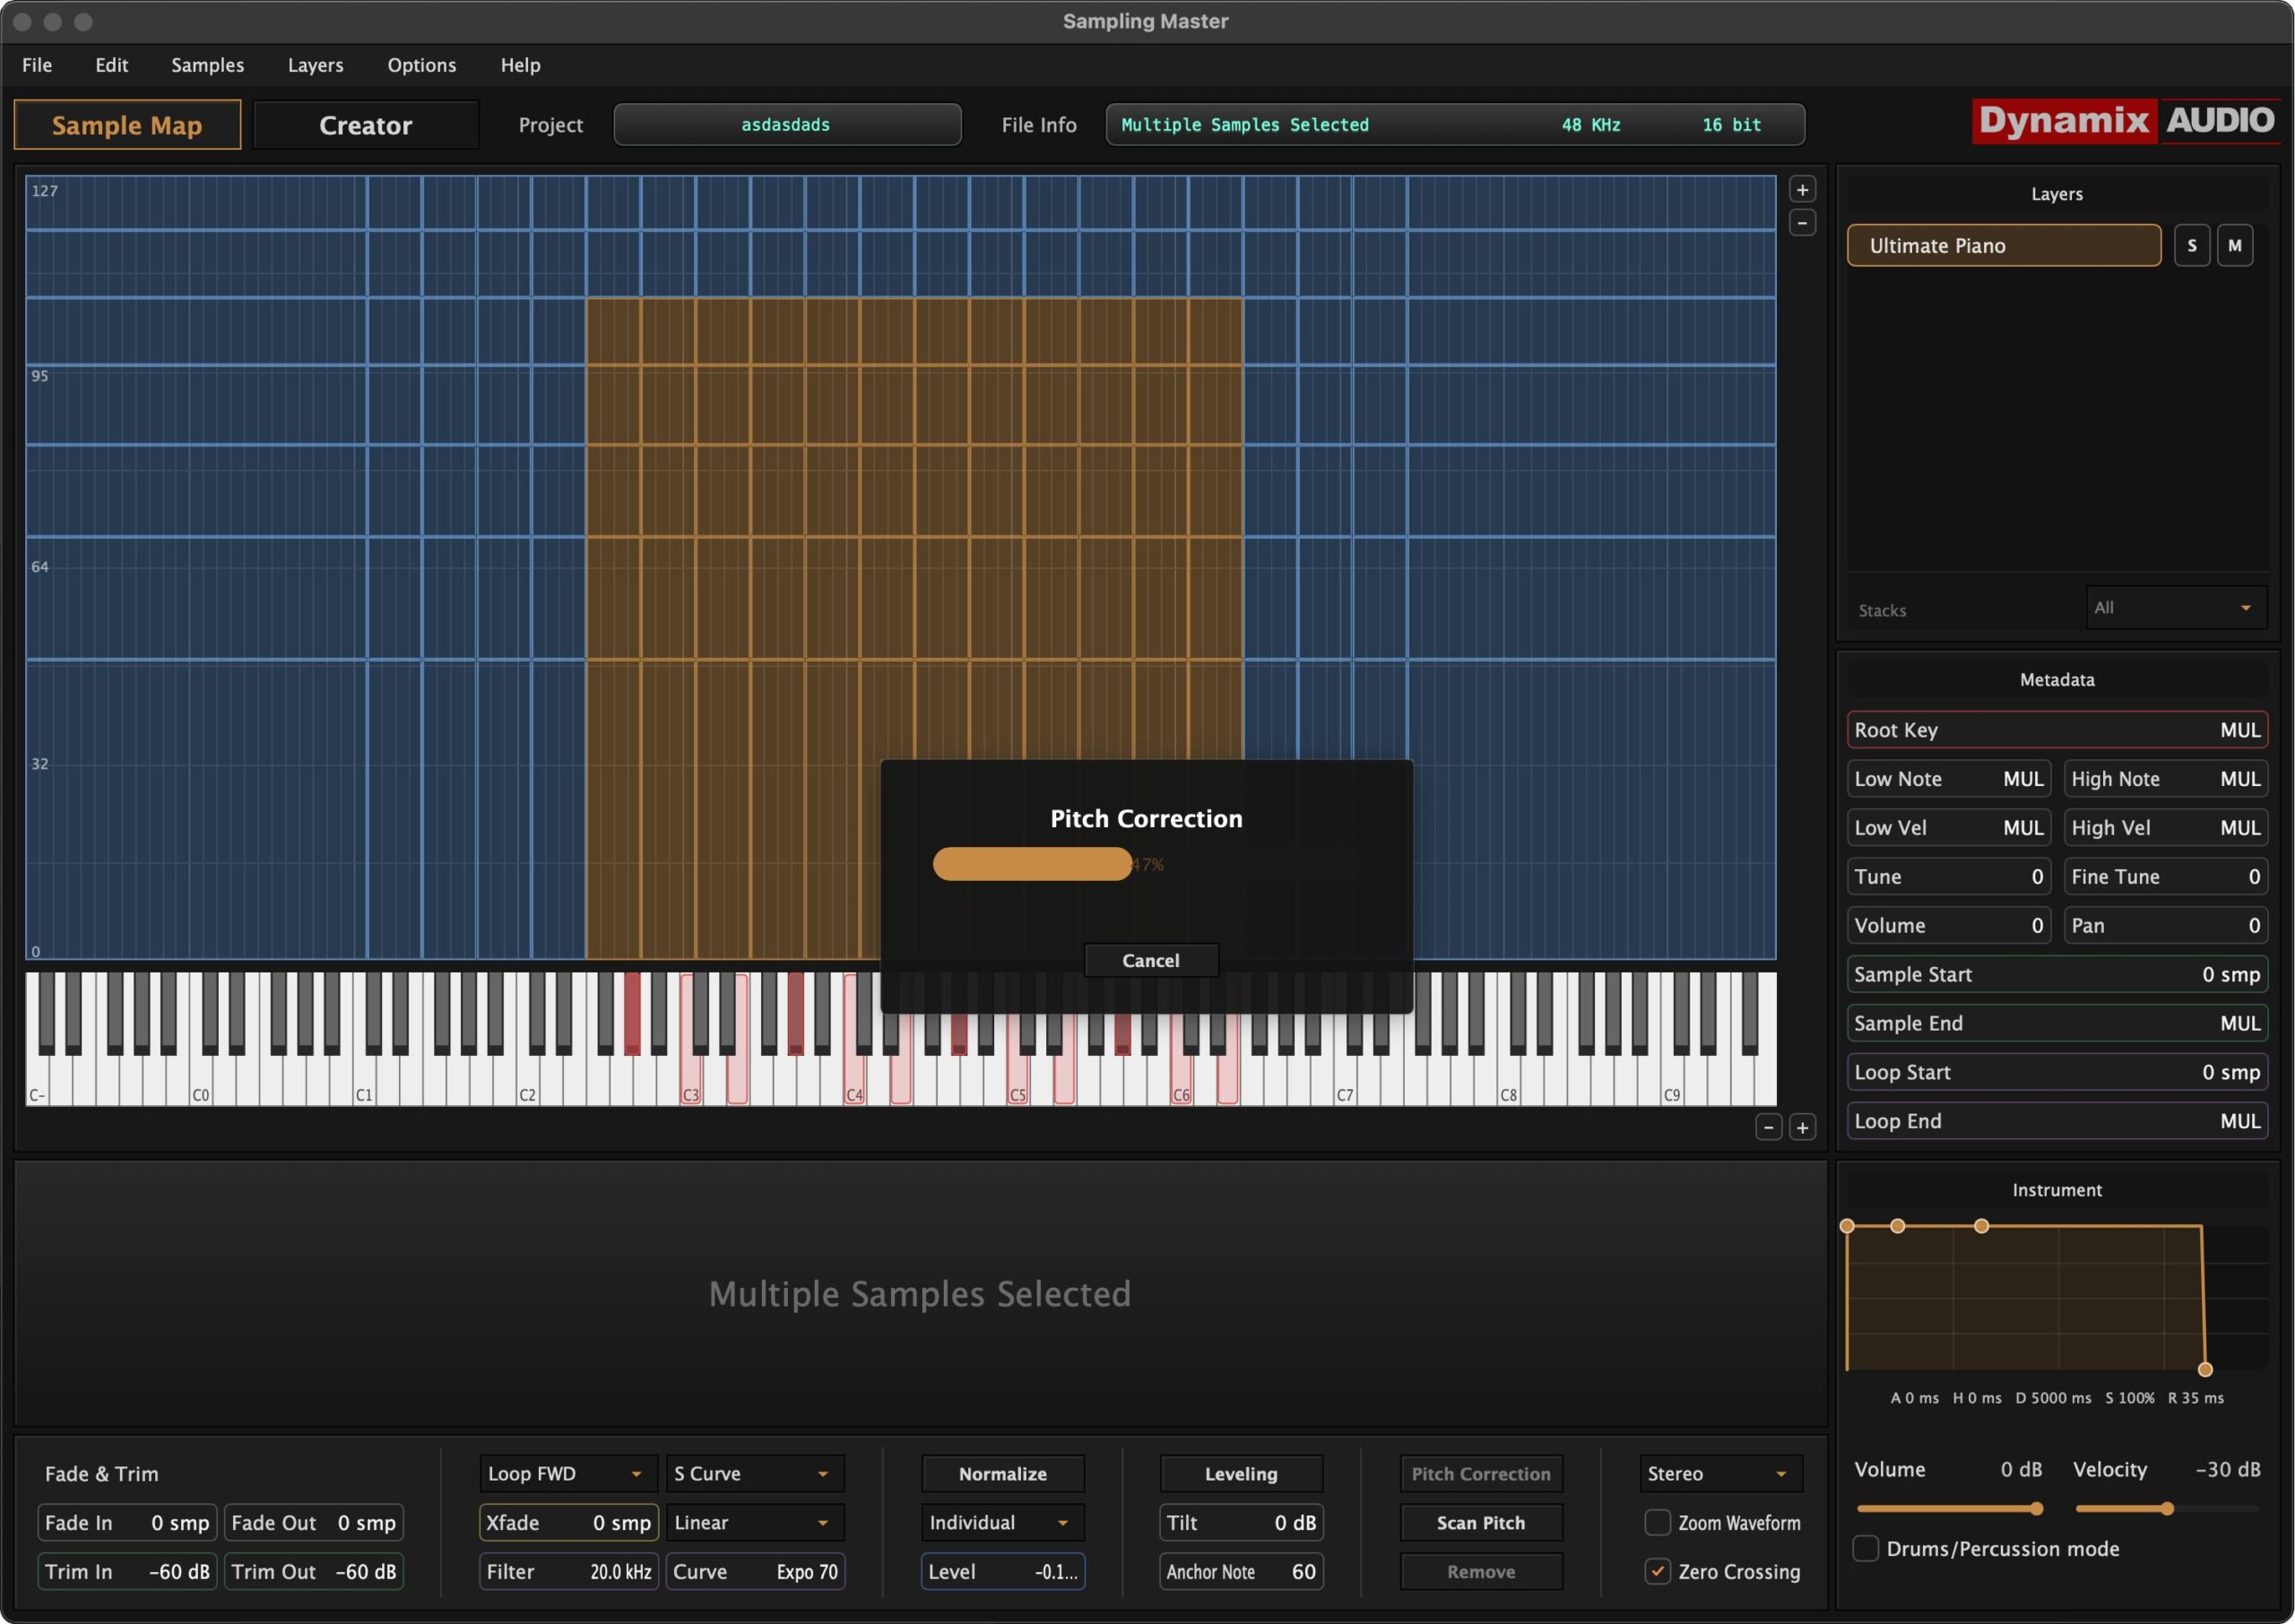Screen dimensions: 2295x1624
Task: Open the Stacks All dropdown
Action: click(x=2175, y=608)
